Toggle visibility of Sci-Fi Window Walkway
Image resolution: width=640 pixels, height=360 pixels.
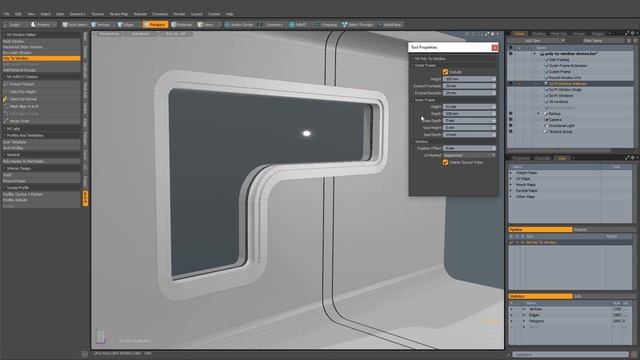pos(511,84)
